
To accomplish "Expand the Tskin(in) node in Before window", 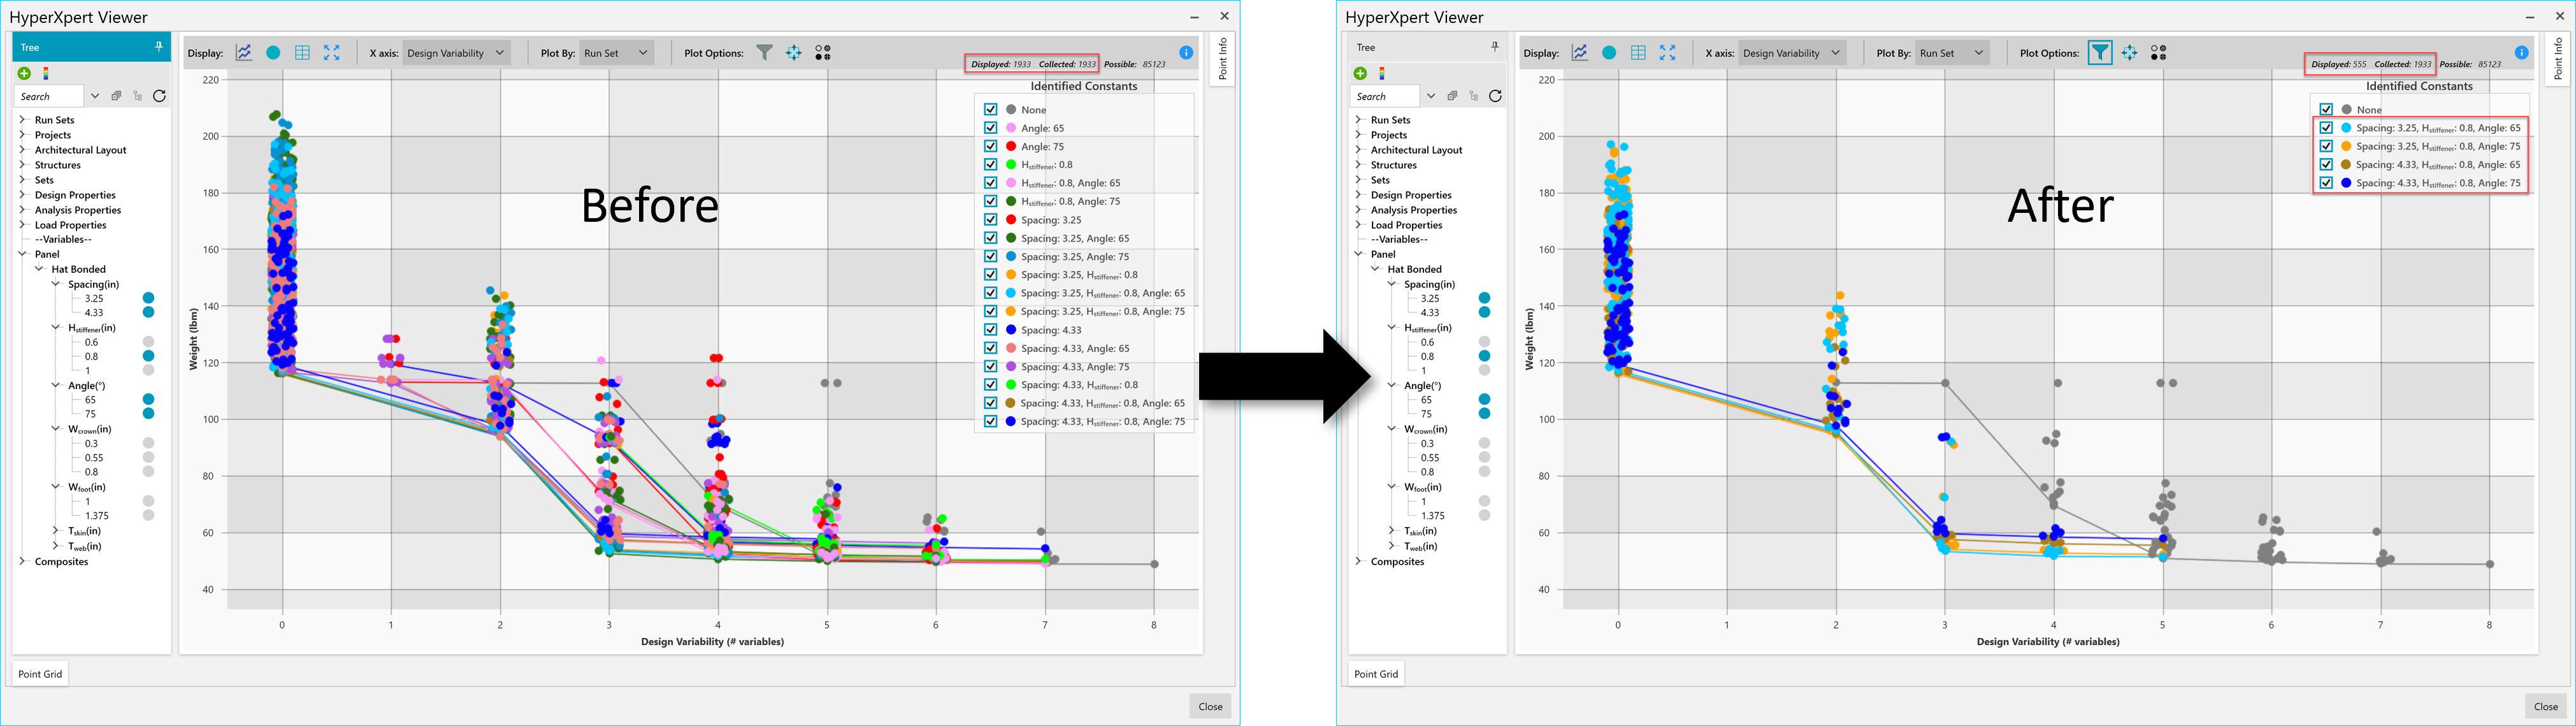I will [56, 531].
